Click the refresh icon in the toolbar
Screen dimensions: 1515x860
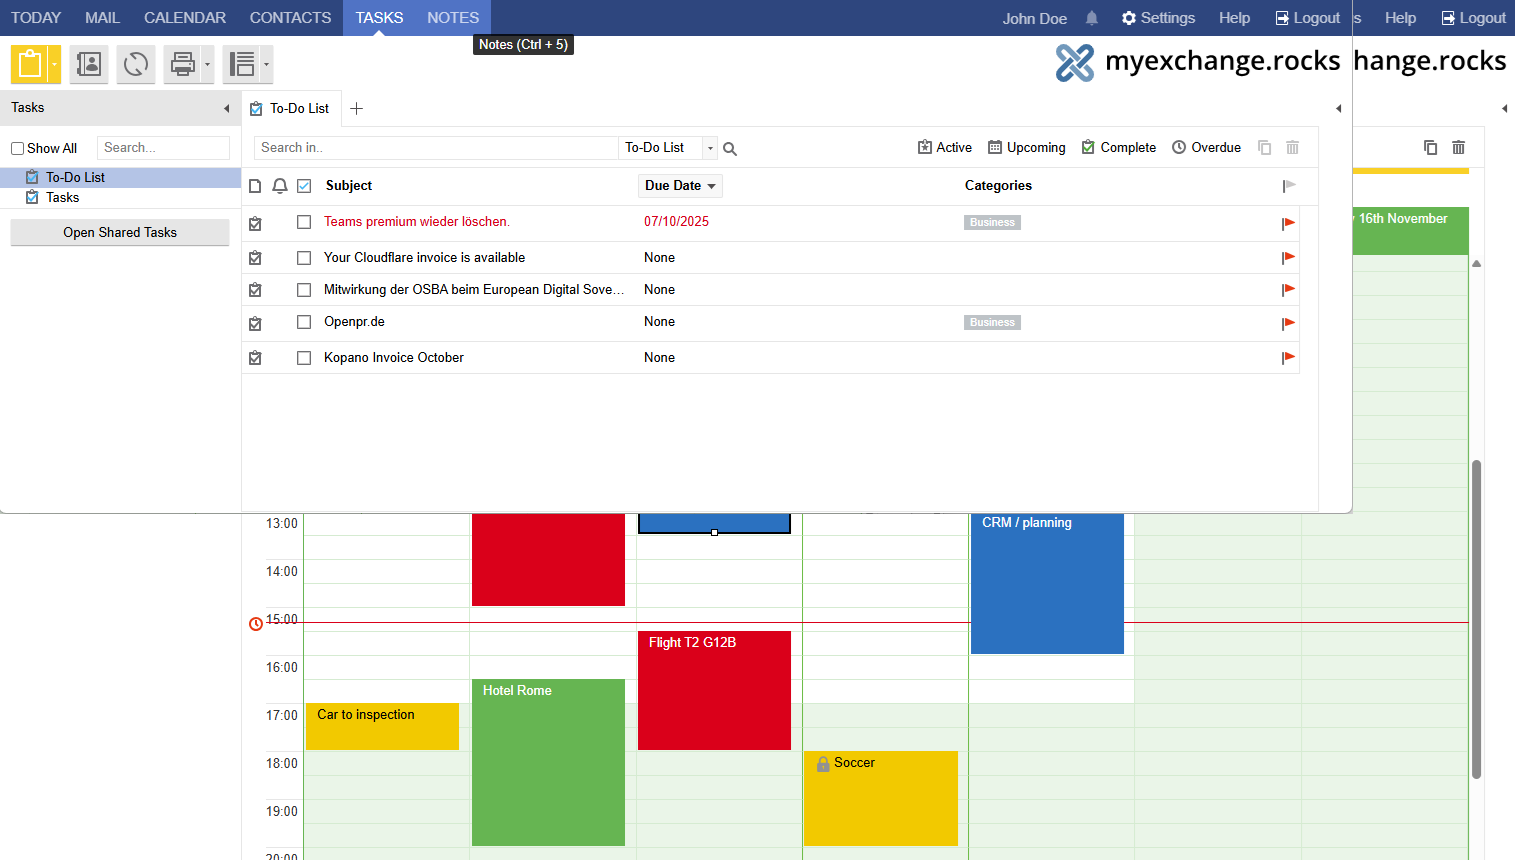pos(136,64)
